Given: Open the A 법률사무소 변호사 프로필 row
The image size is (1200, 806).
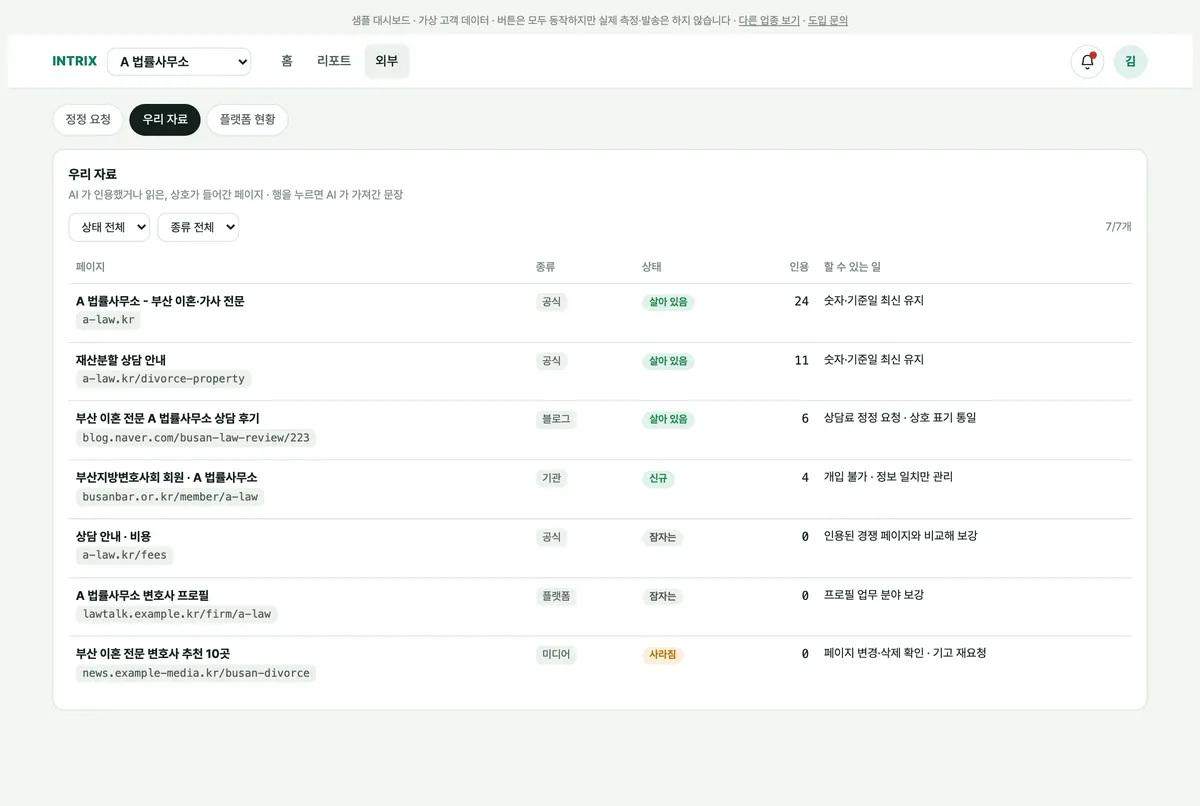Looking at the screenshot, I should tap(600, 607).
